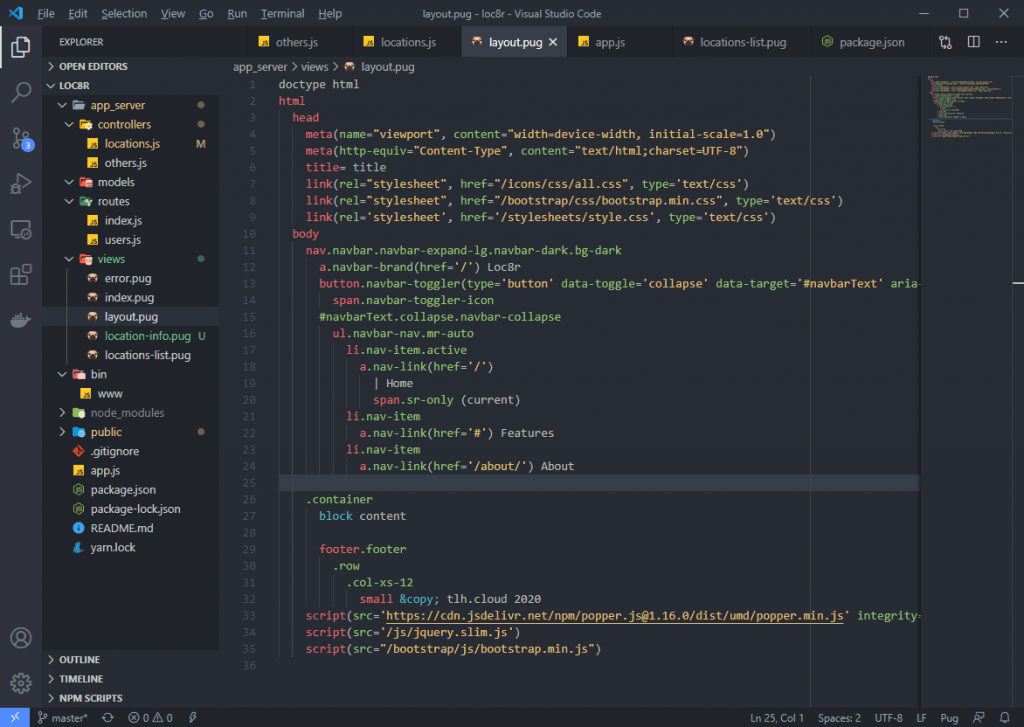Open the Edit menu
This screenshot has width=1024, height=727.
point(78,13)
